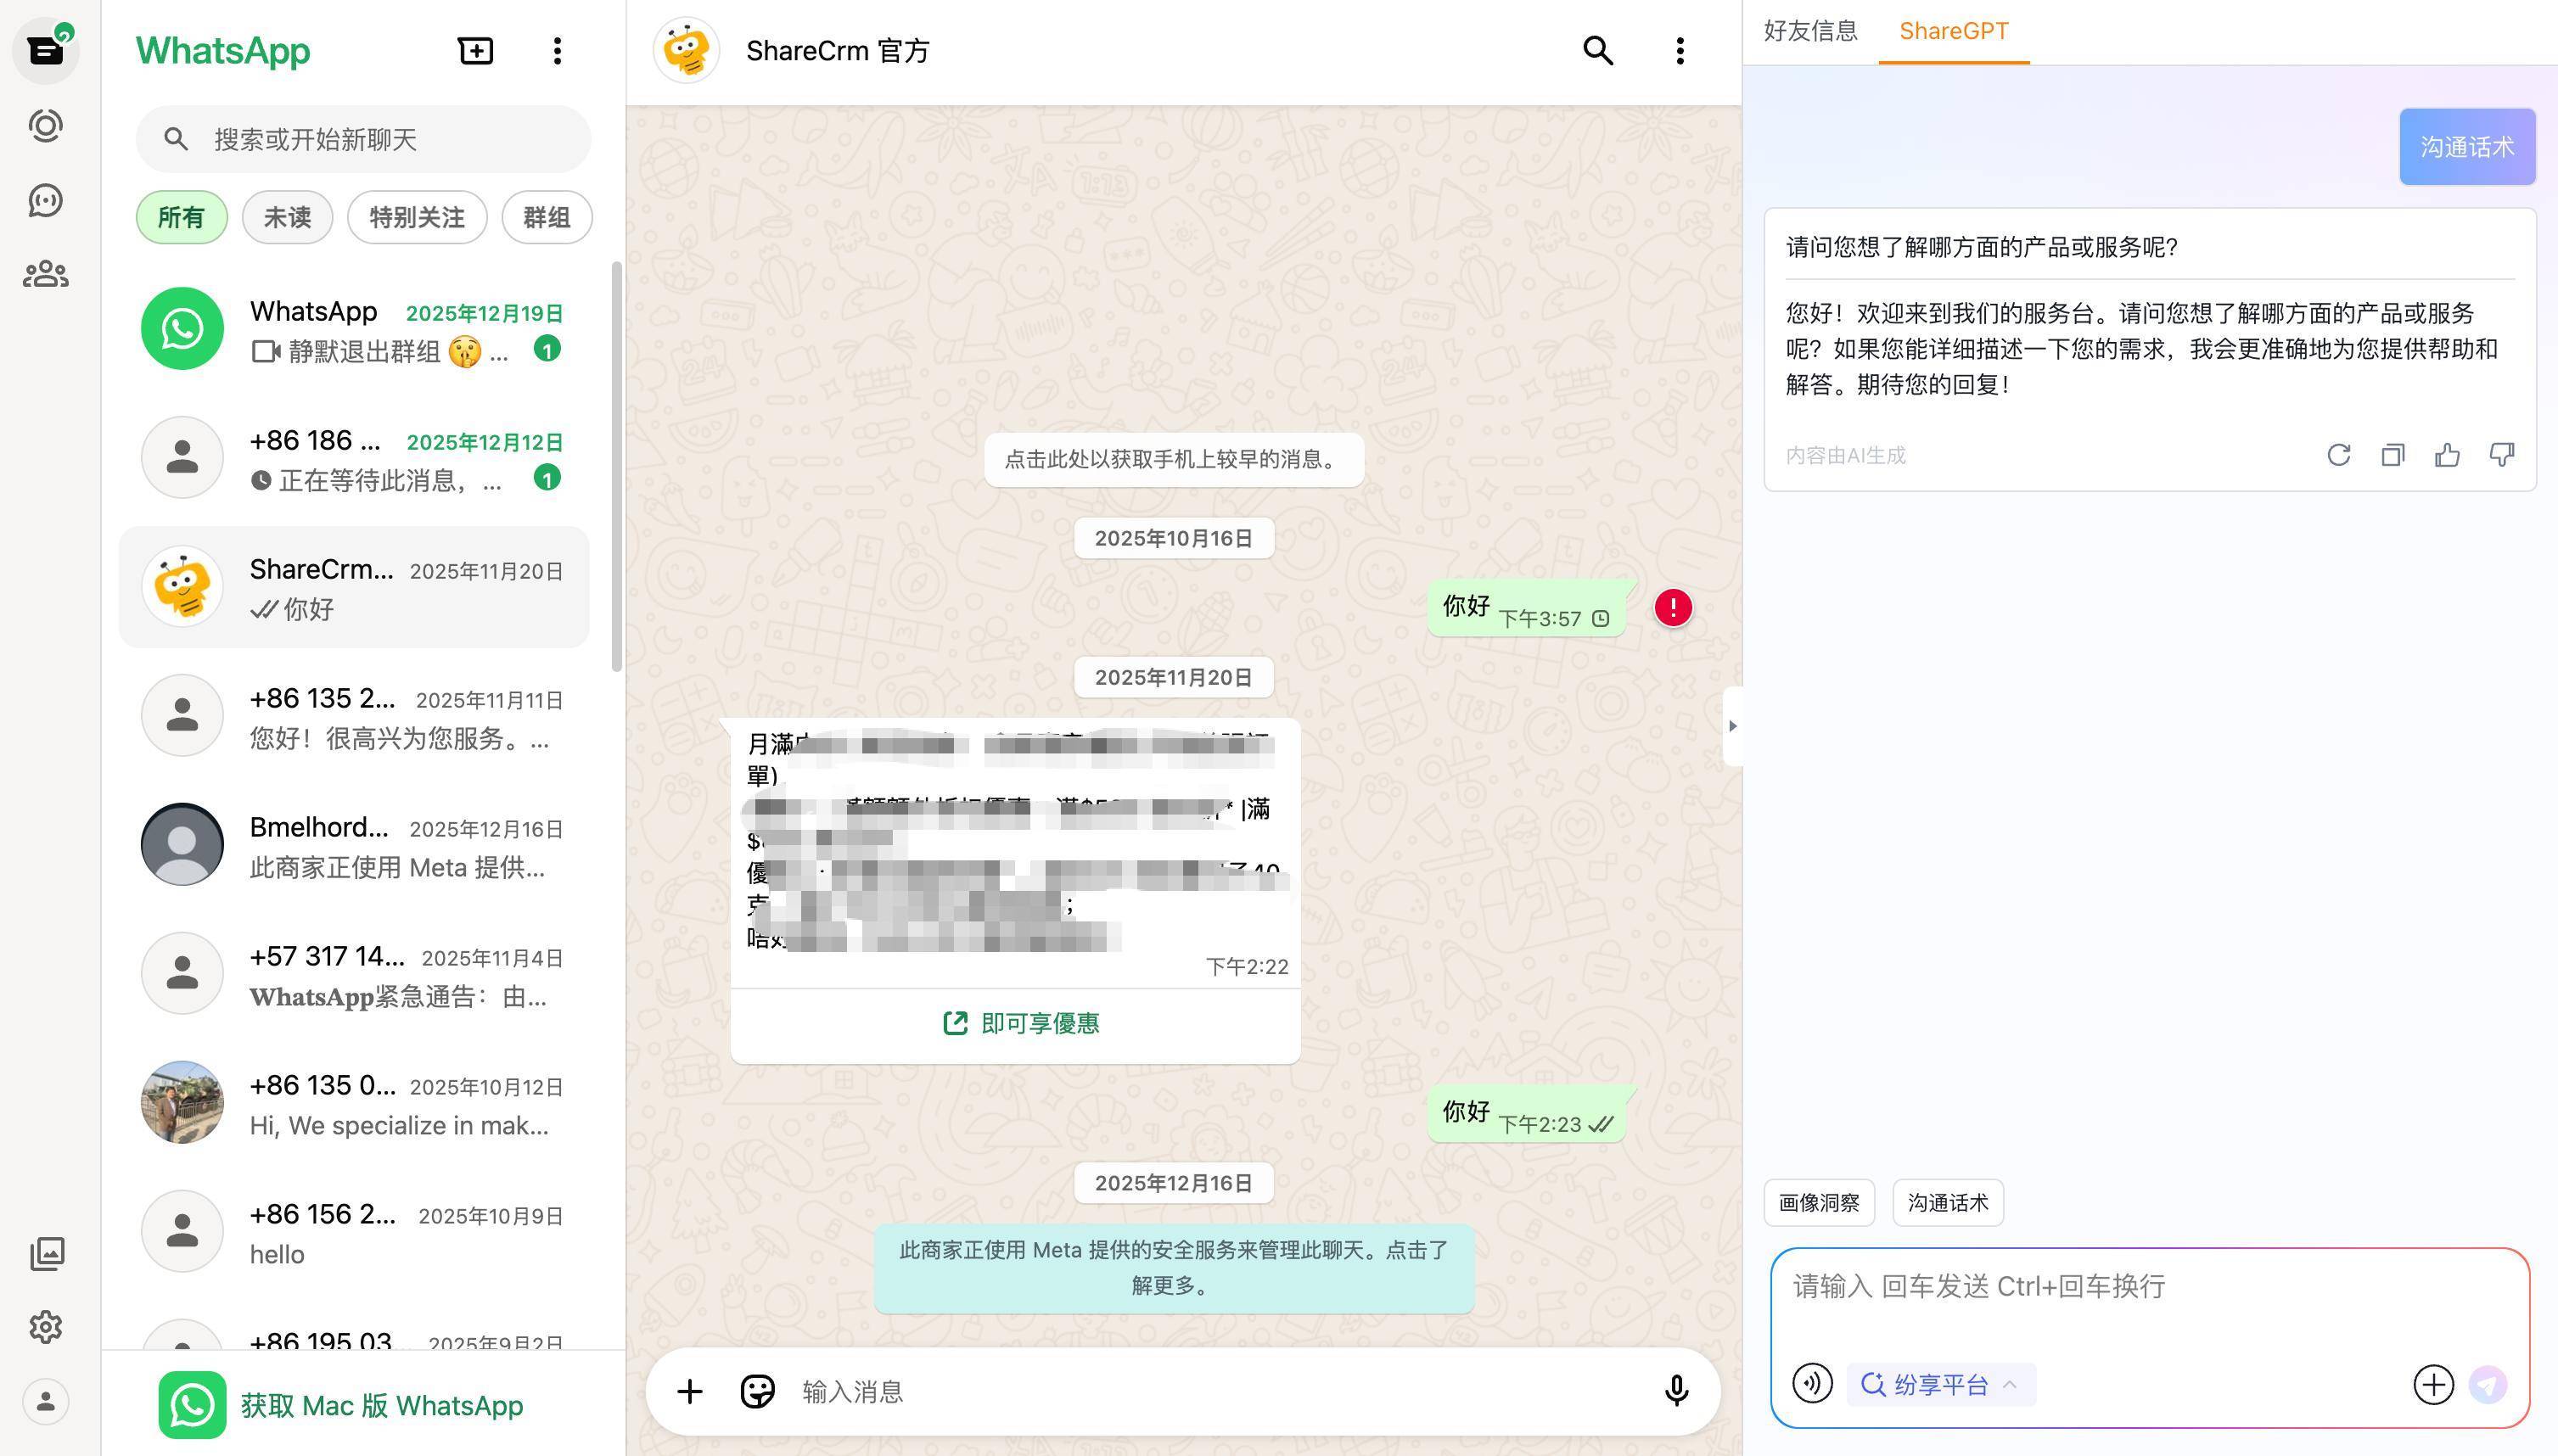Select the 特别关注 filter chip
The width and height of the screenshot is (2558, 1456).
pyautogui.click(x=417, y=217)
